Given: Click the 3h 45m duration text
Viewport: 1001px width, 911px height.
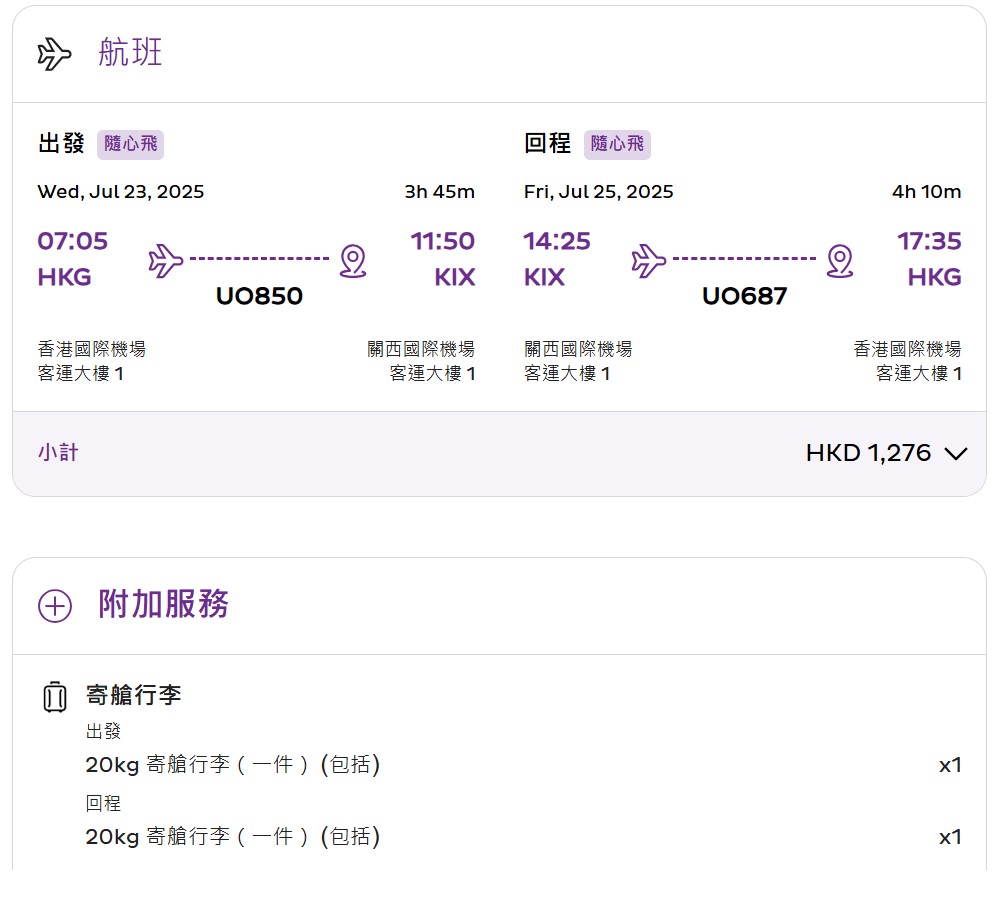Looking at the screenshot, I should 439,192.
